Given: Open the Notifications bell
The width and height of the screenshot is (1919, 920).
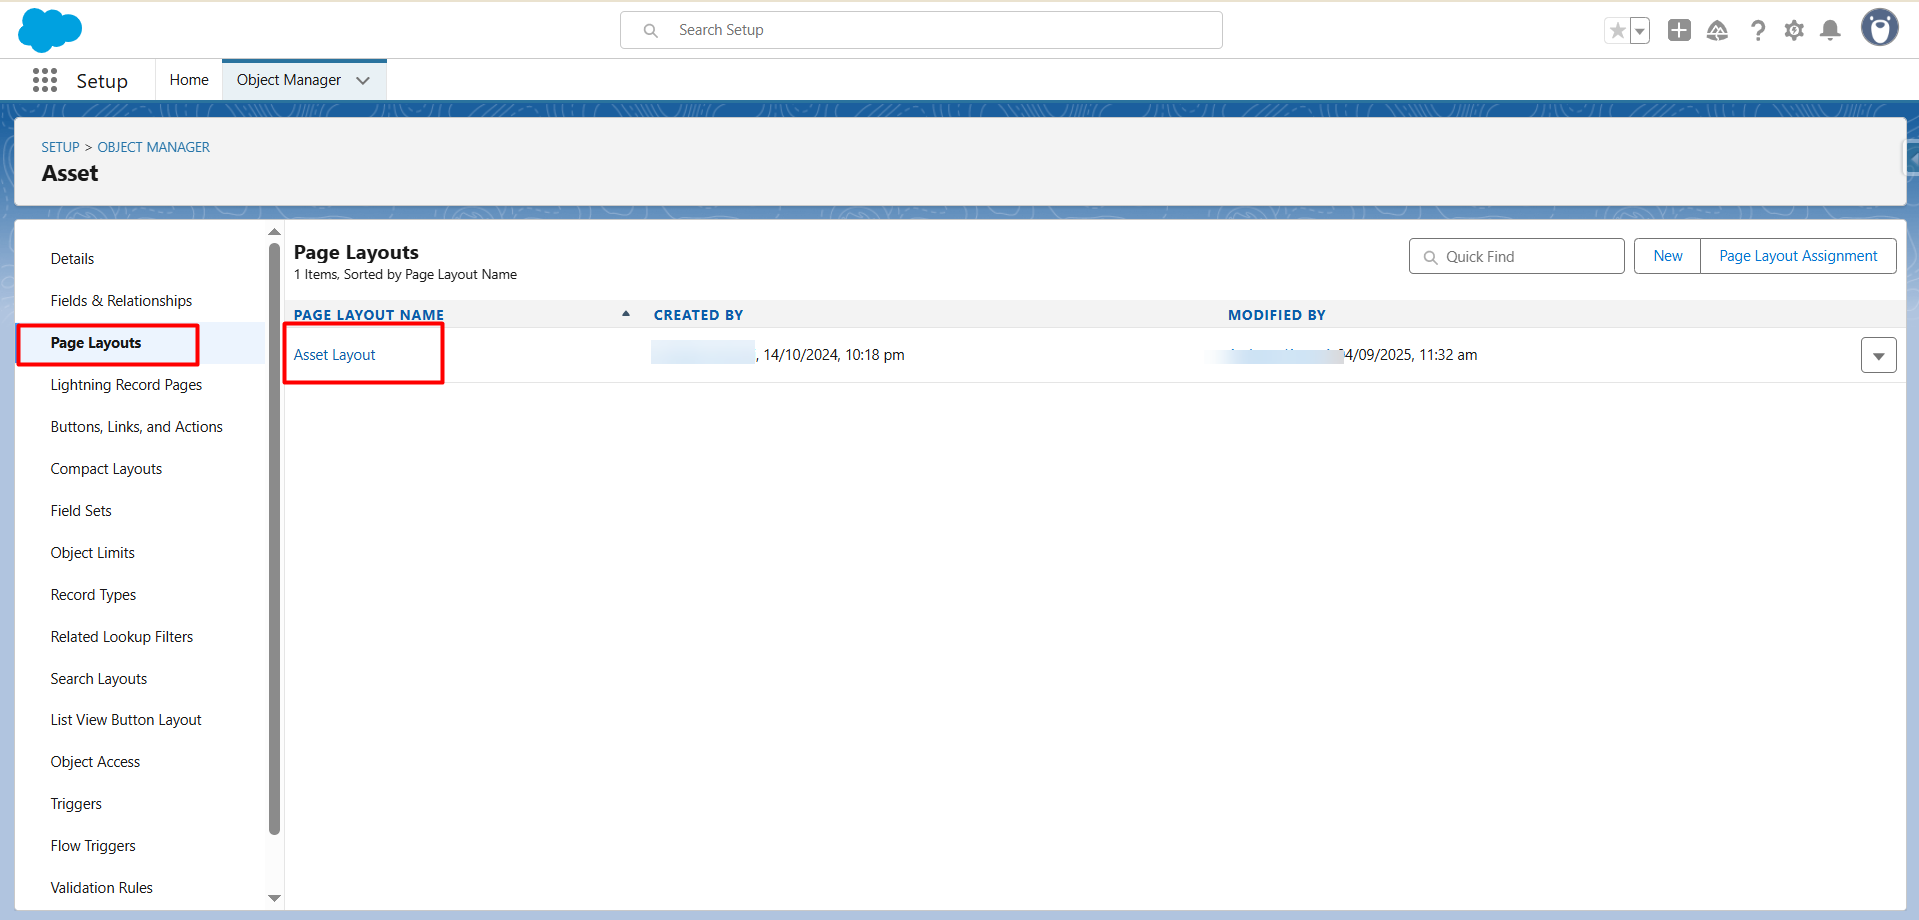Looking at the screenshot, I should (1830, 31).
